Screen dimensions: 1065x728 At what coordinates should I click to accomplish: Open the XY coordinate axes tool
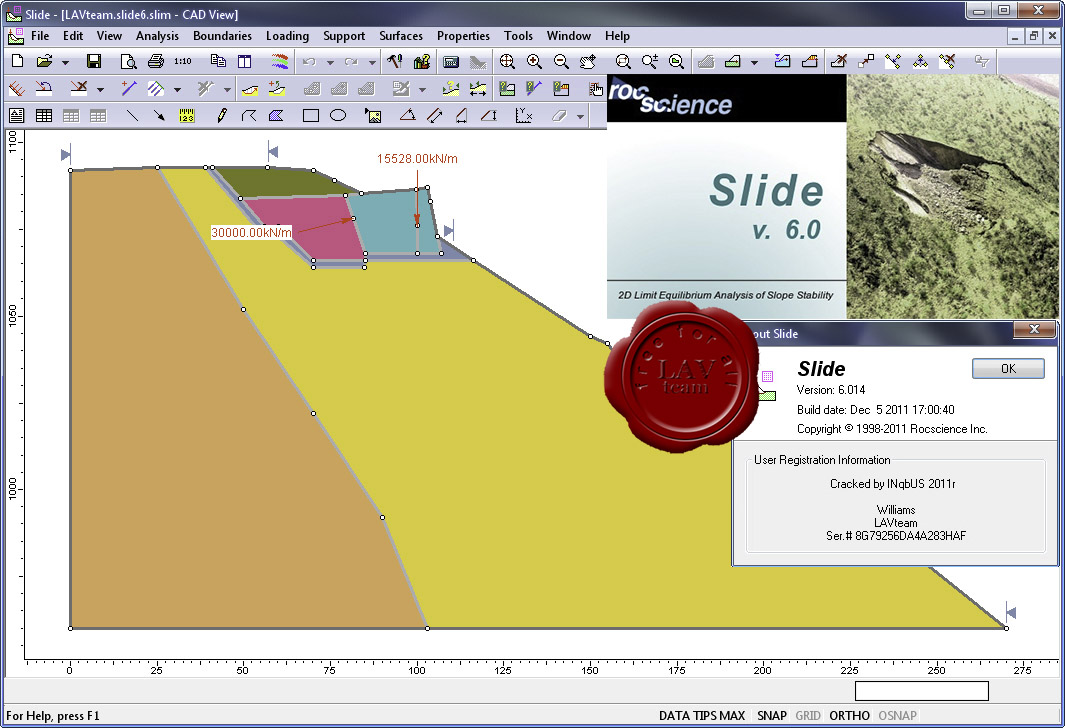524,116
